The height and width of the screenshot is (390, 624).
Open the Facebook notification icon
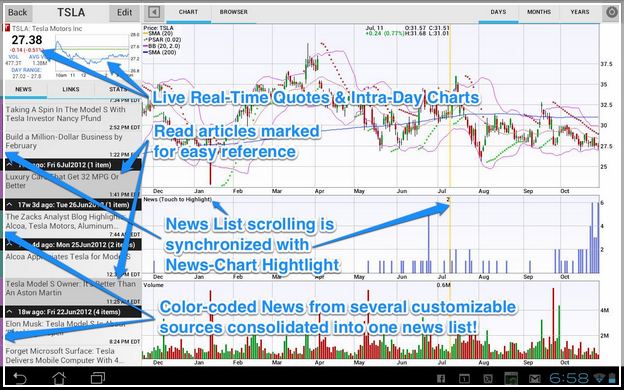click(441, 378)
